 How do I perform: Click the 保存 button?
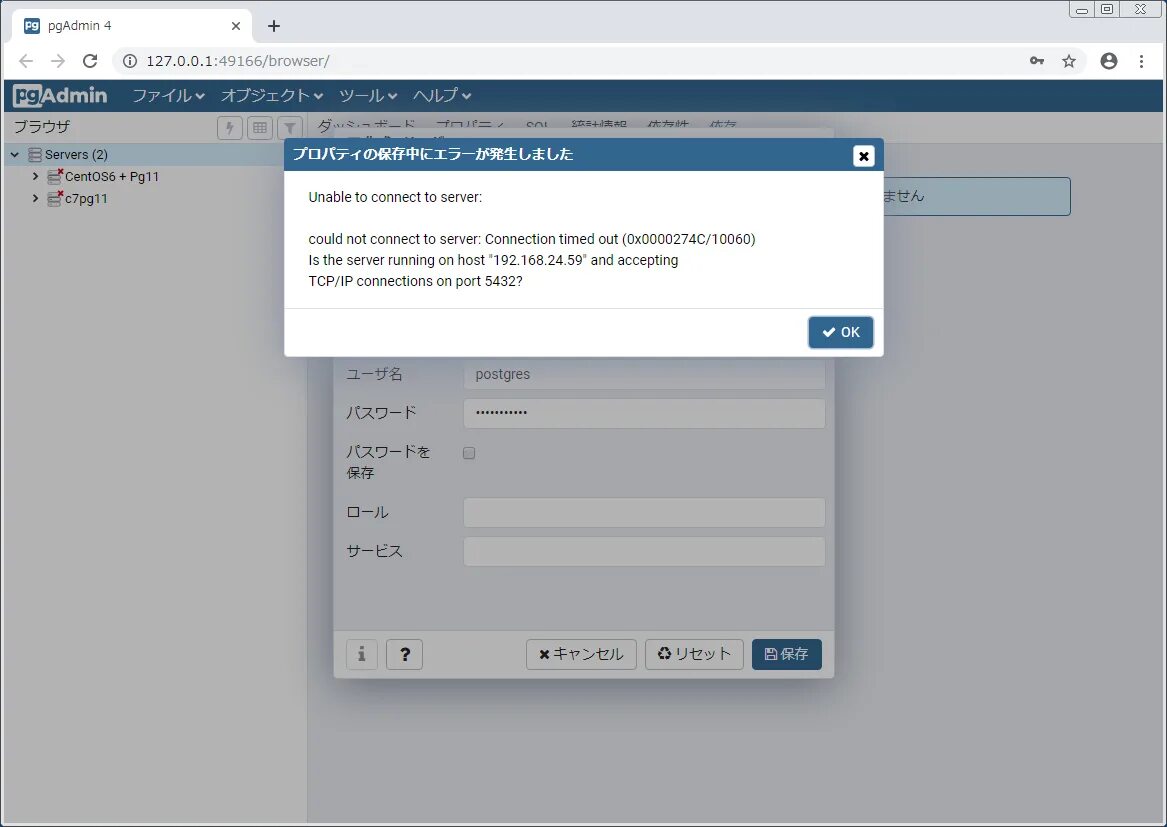[x=787, y=654]
